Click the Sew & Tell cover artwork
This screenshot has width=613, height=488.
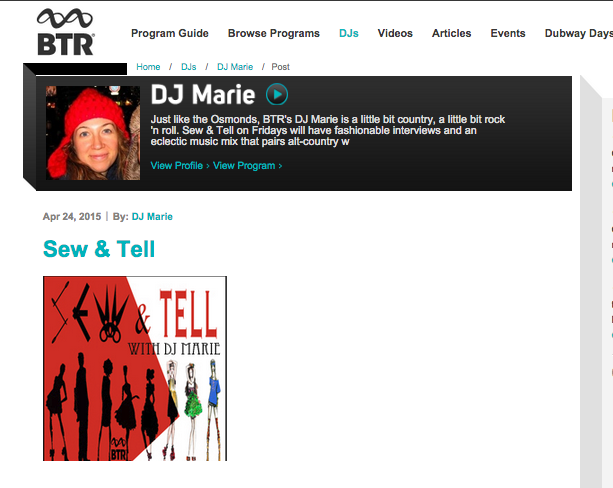(x=135, y=368)
